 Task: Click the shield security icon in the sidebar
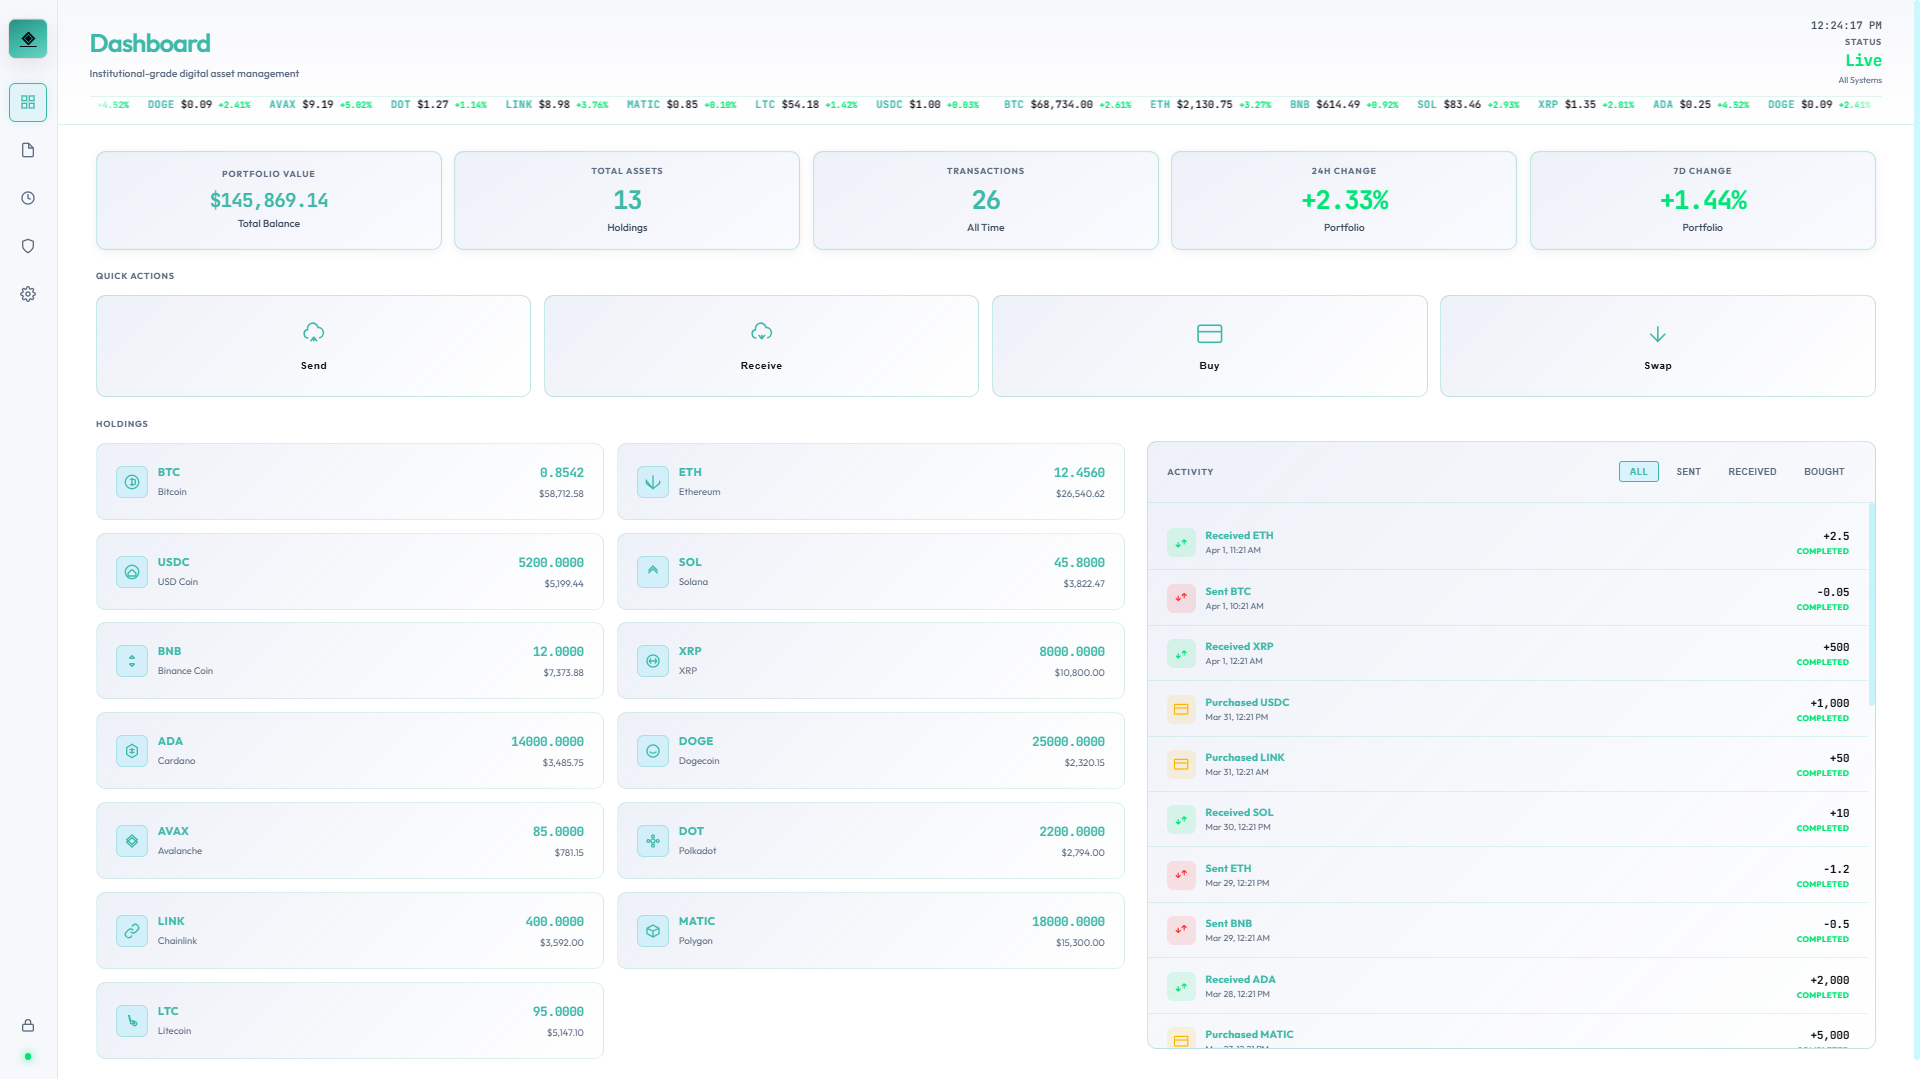(x=28, y=245)
